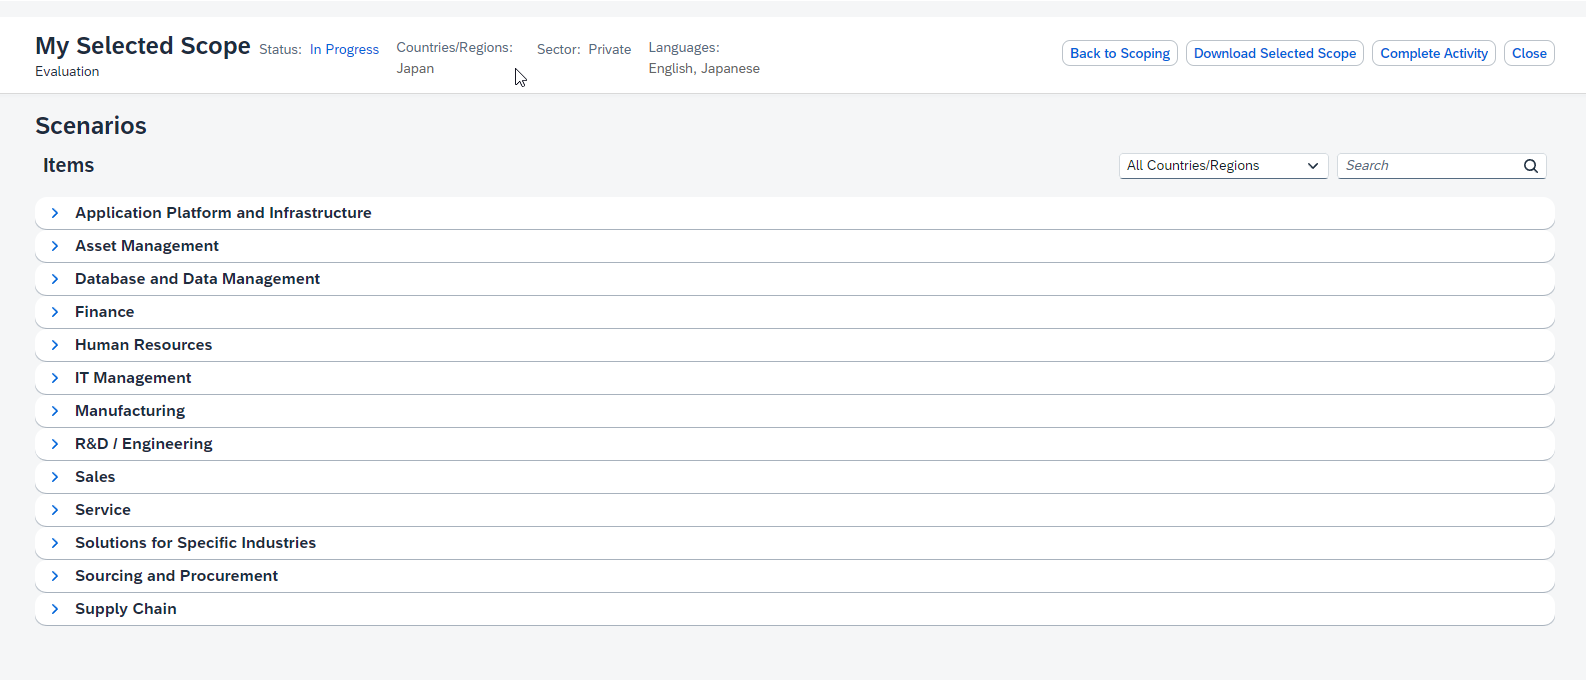Select the Supply Chain label text
1586x680 pixels.
tap(125, 609)
